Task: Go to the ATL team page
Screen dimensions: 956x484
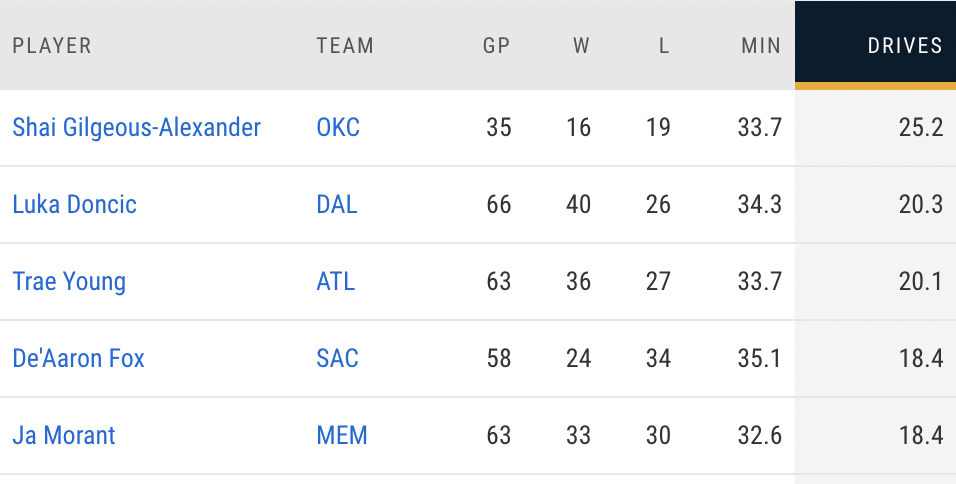Action: pyautogui.click(x=336, y=282)
